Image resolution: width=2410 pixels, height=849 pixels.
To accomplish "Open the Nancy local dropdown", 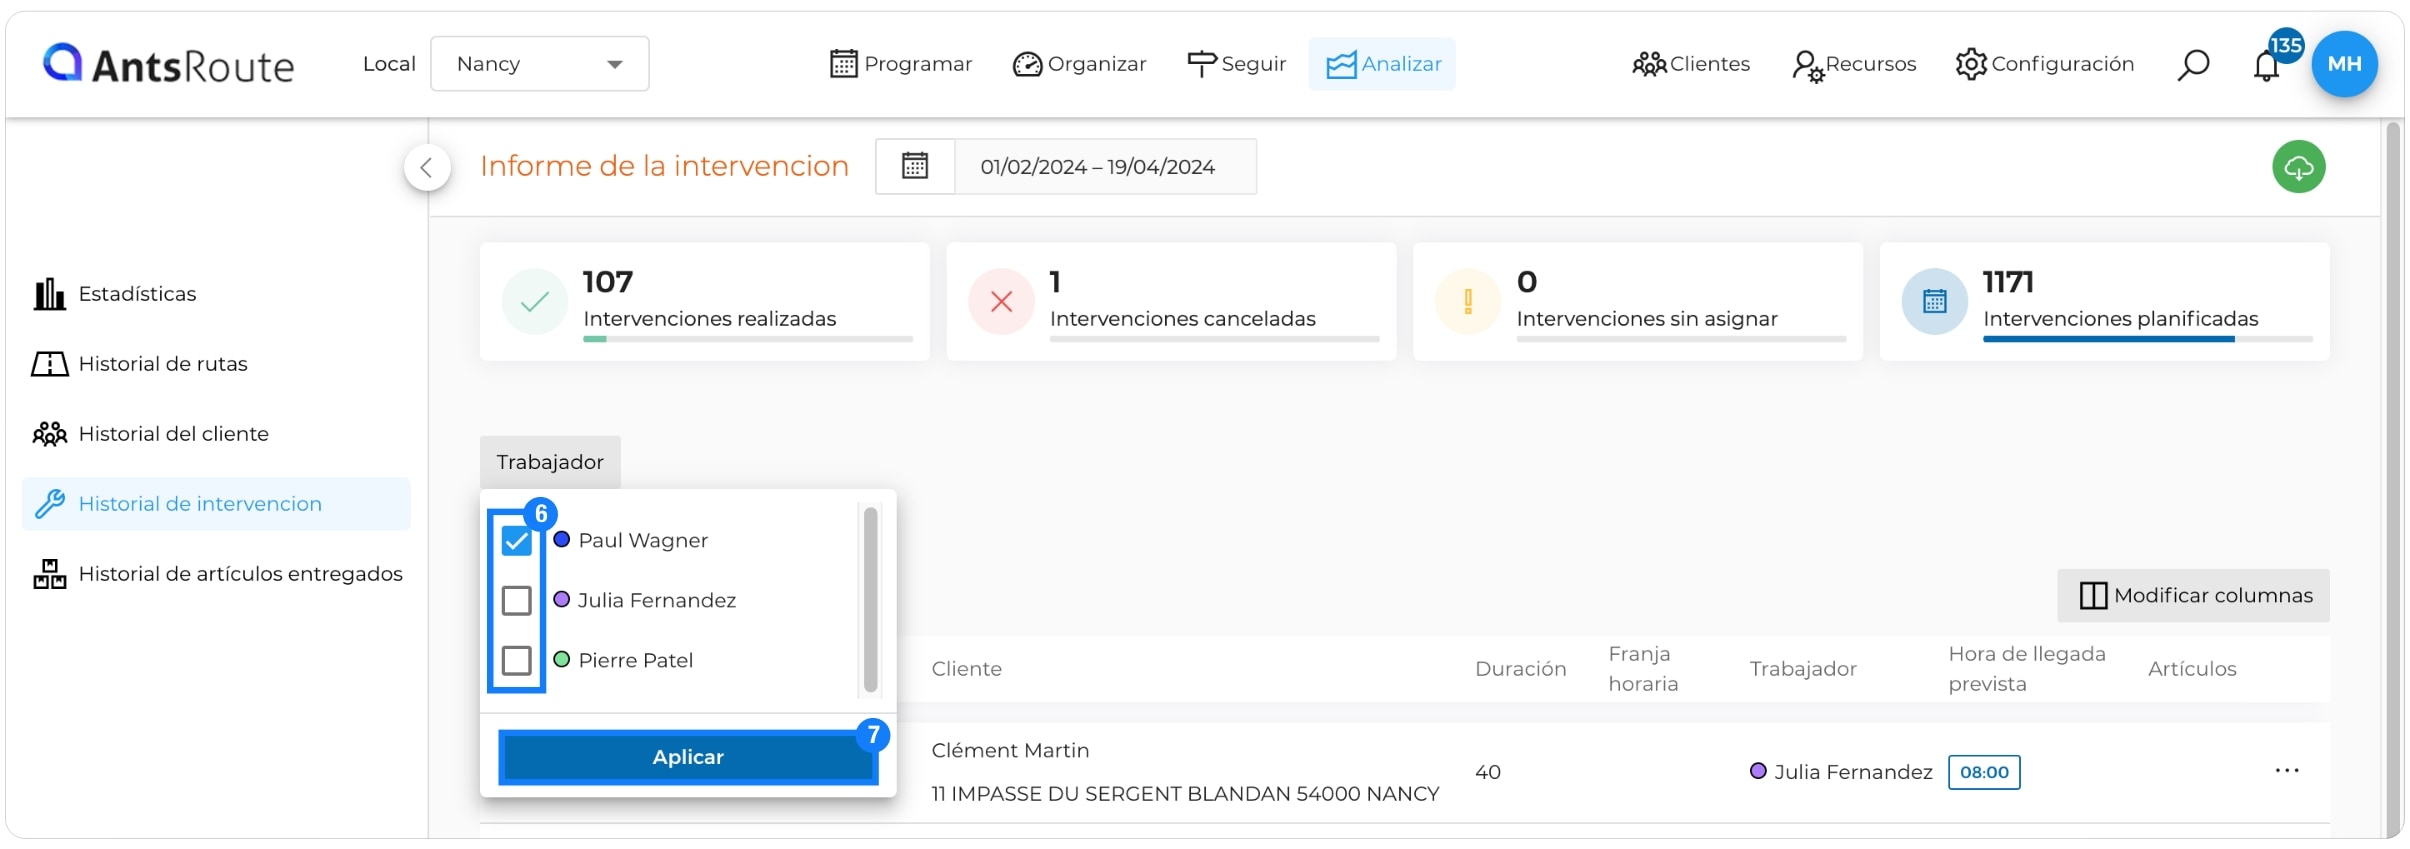I will click(x=540, y=64).
